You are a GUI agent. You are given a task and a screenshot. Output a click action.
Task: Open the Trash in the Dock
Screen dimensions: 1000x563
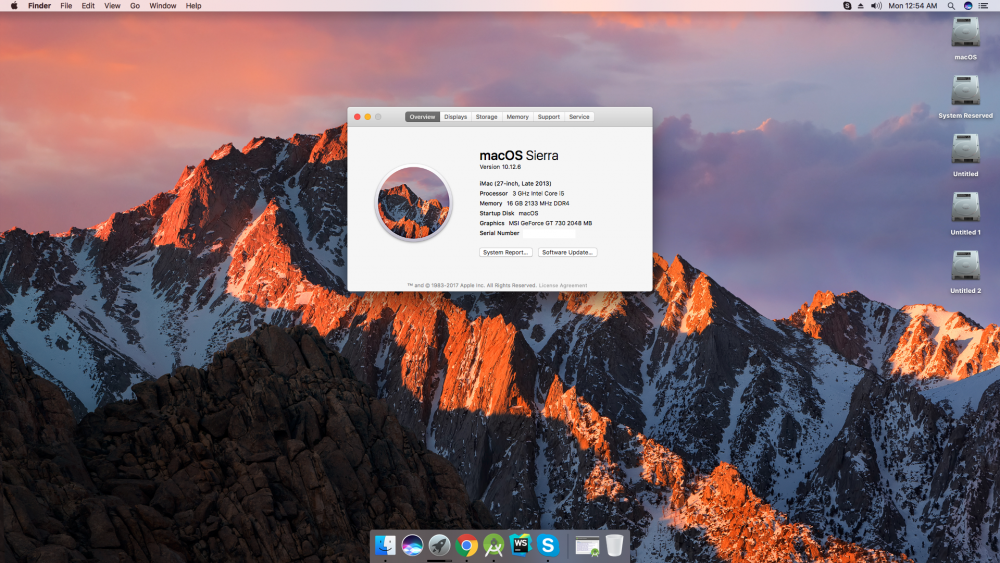(x=614, y=545)
